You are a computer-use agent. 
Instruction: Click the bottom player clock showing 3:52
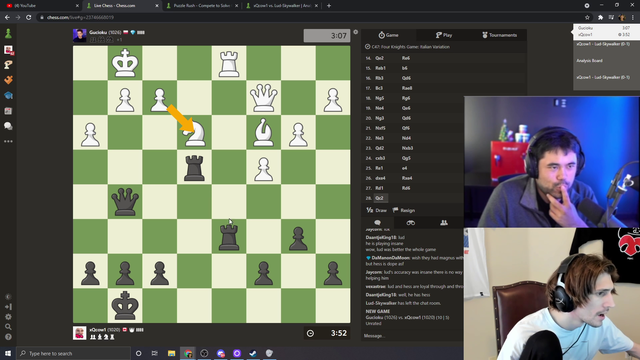(327, 333)
